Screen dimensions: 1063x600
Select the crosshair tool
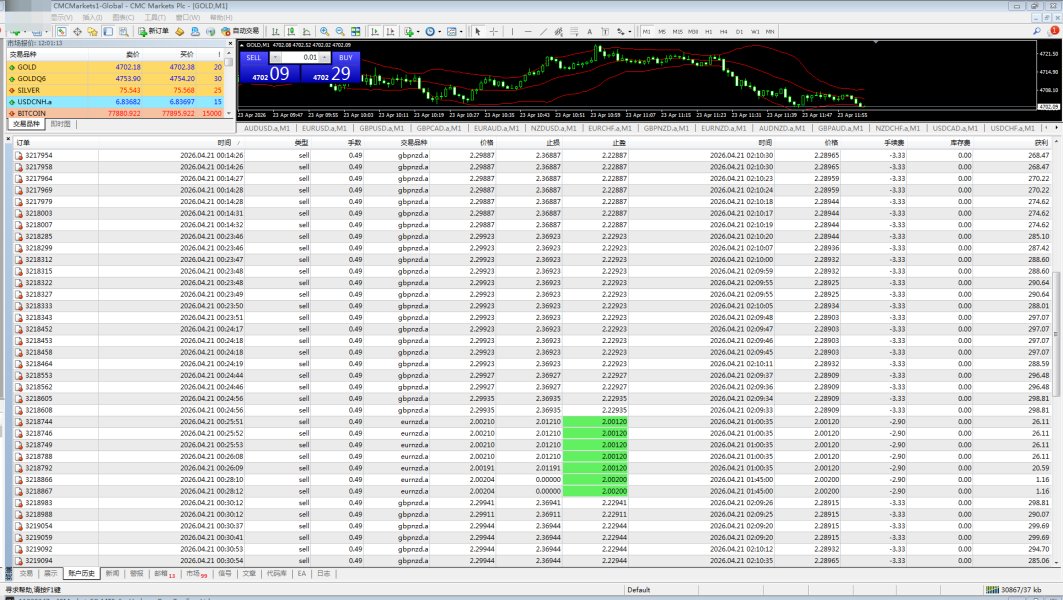[x=494, y=31]
